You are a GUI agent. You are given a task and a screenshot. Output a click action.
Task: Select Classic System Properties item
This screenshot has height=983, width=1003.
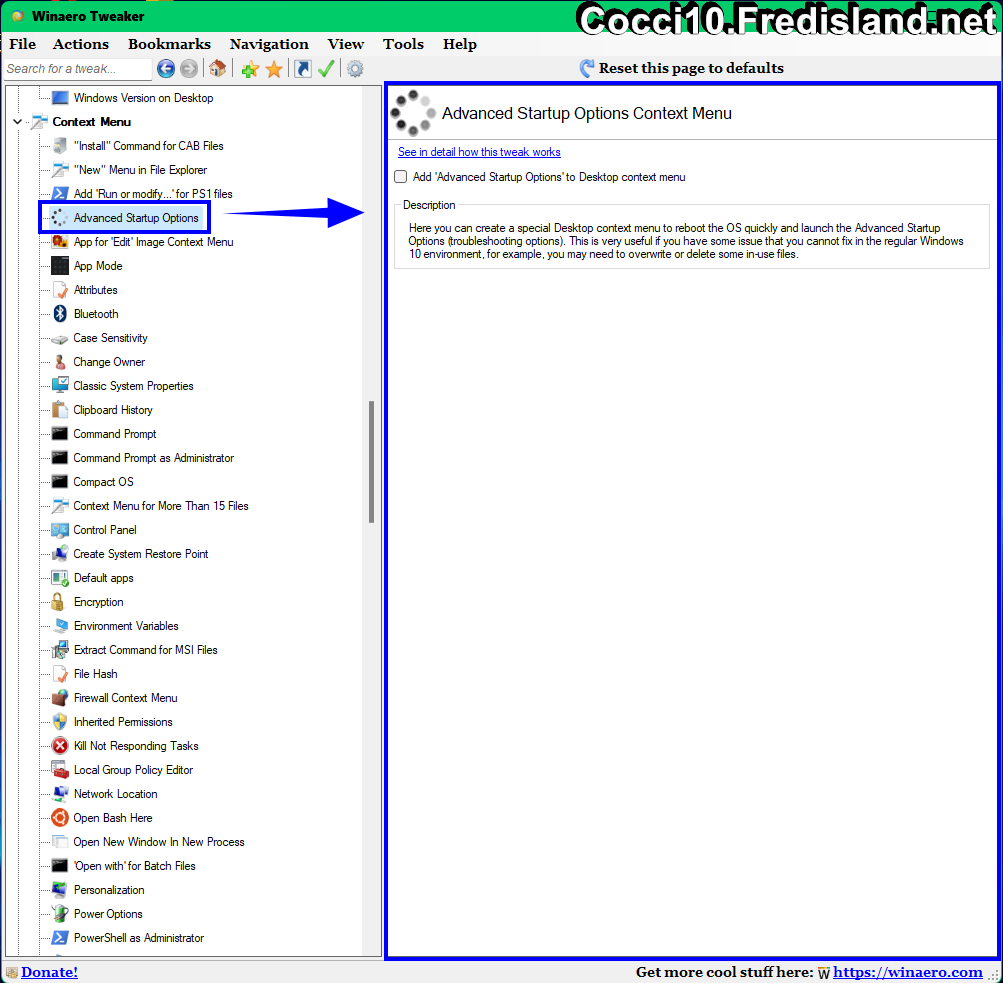133,386
